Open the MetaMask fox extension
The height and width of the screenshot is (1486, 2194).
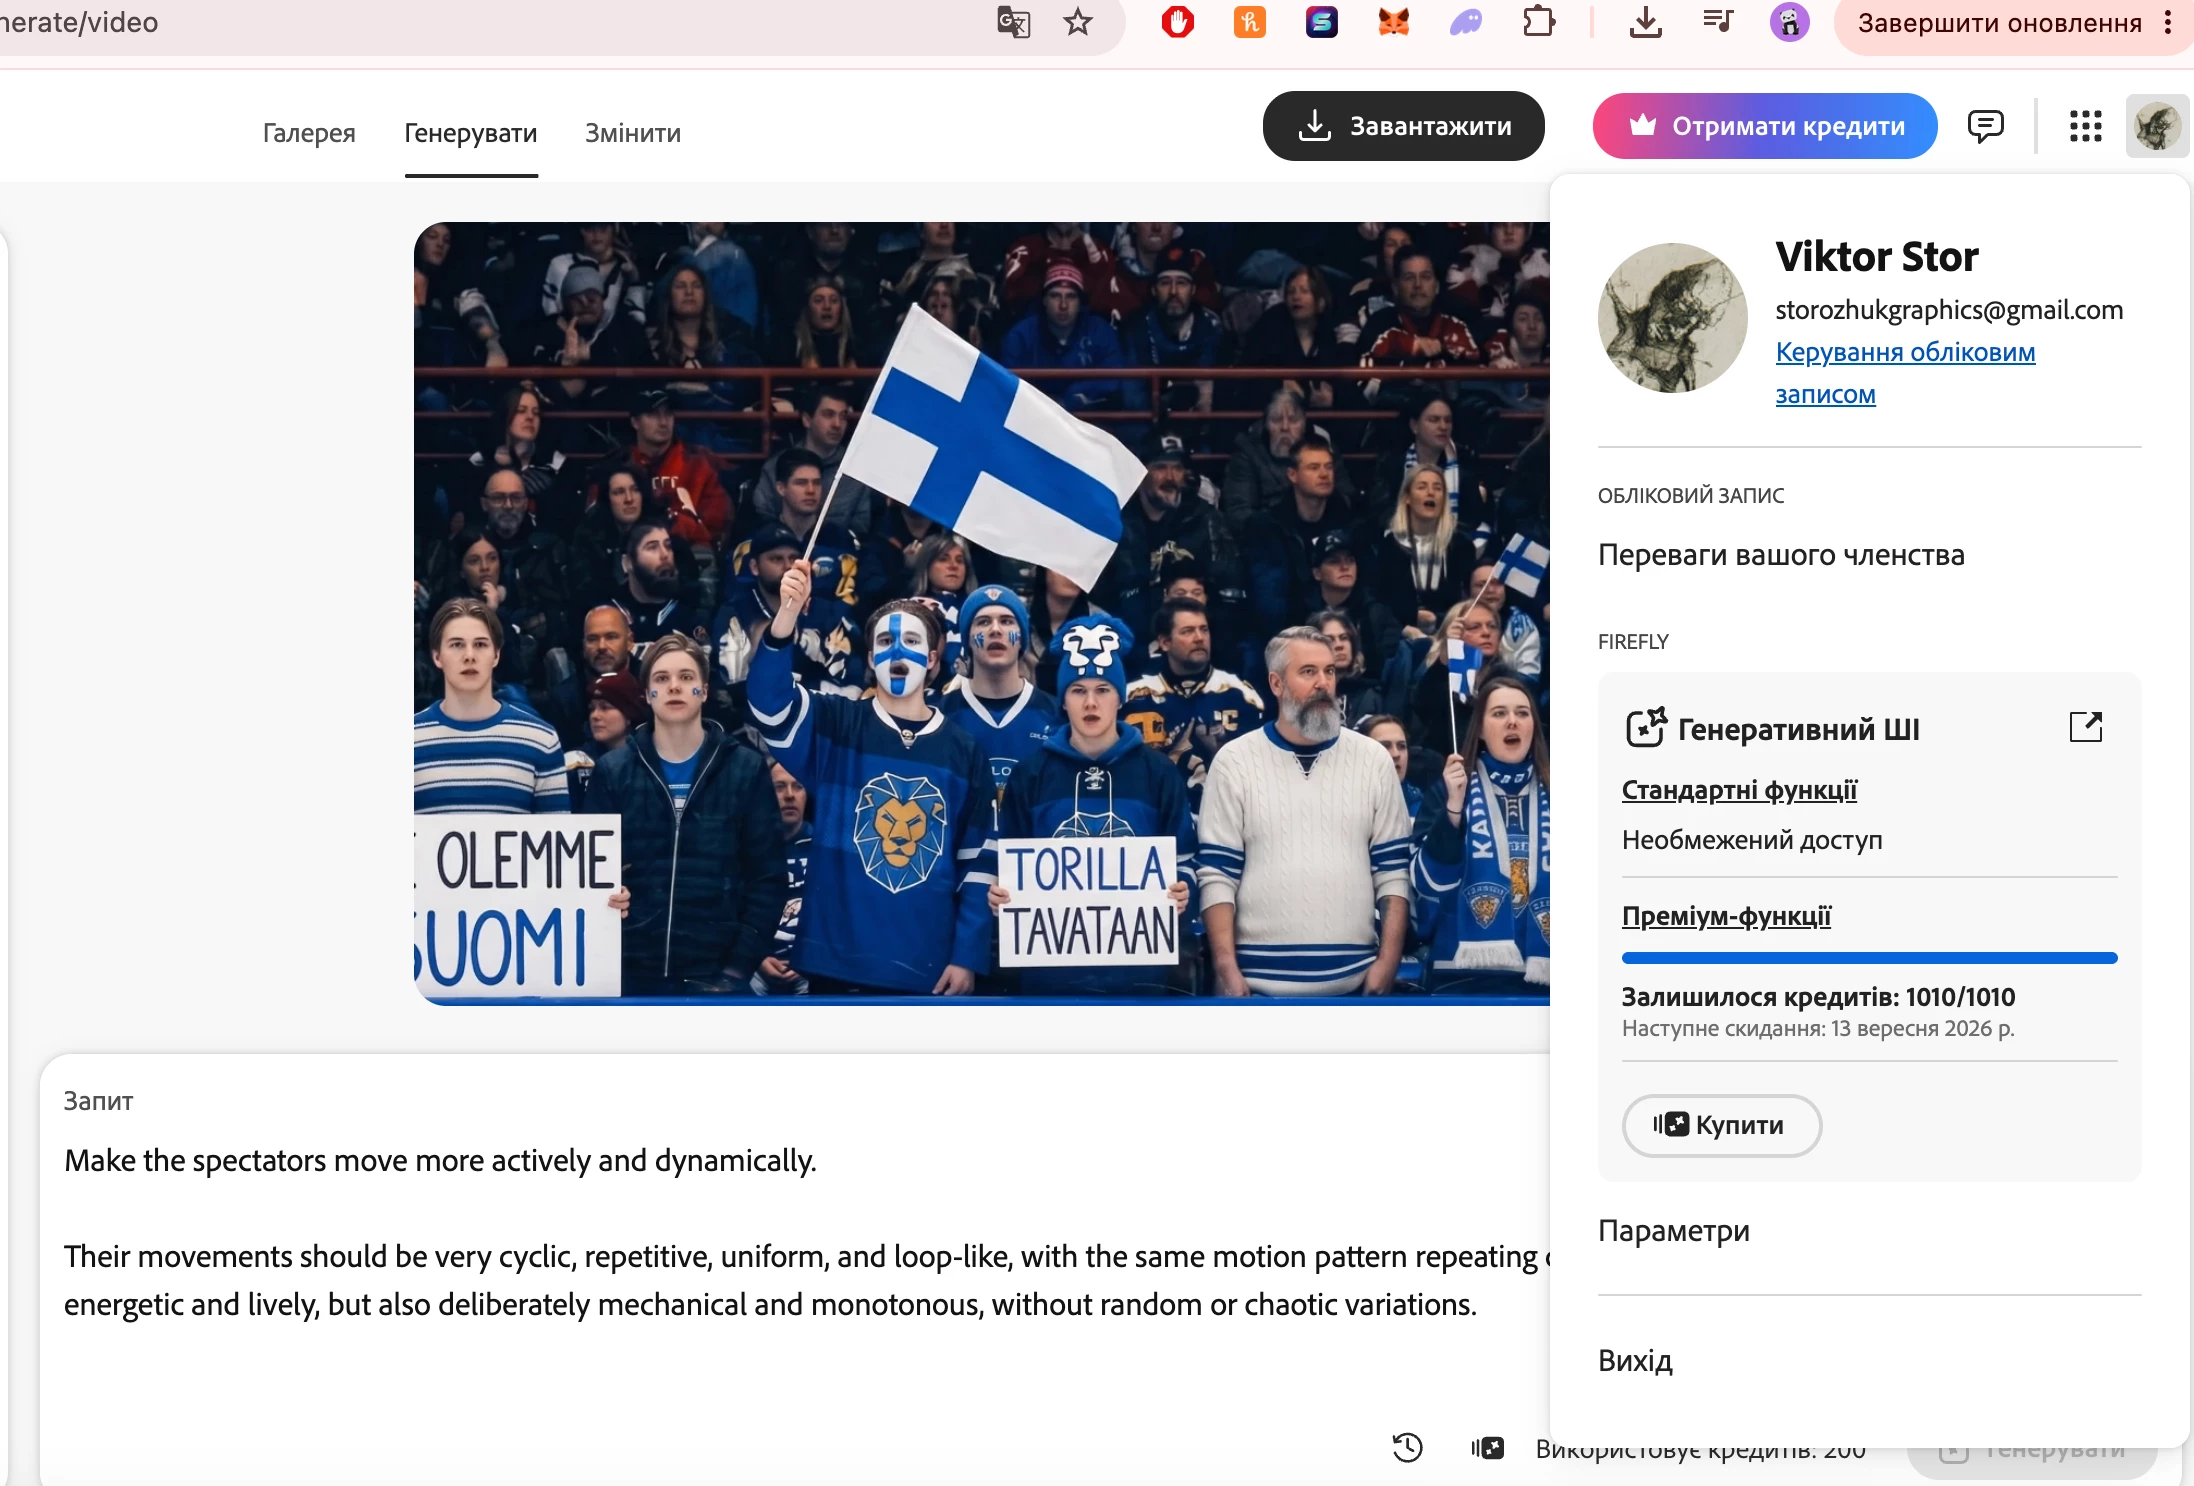tap(1393, 22)
